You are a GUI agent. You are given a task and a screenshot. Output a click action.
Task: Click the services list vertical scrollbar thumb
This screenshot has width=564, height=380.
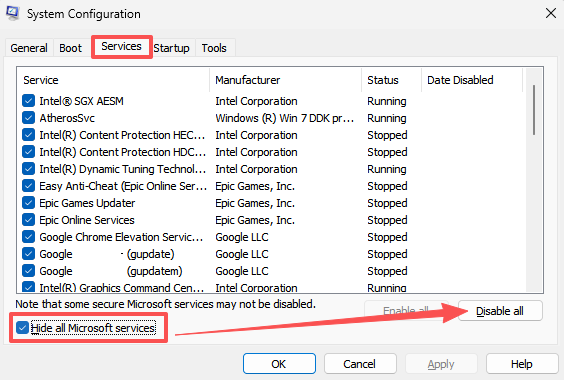click(534, 110)
